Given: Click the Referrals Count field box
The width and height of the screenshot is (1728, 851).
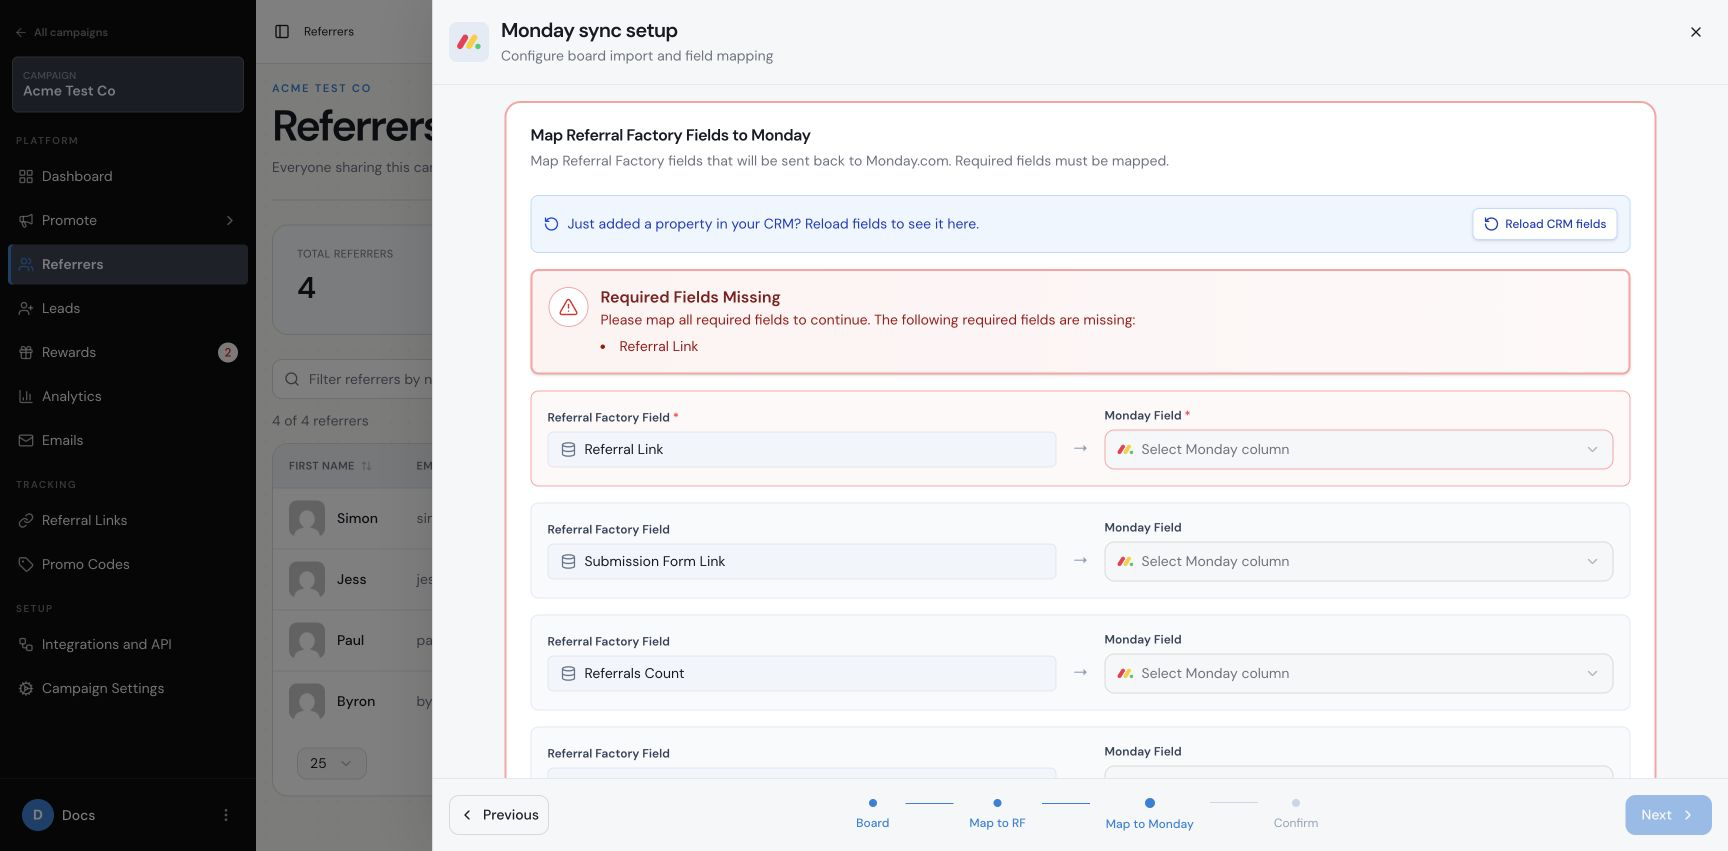Looking at the screenshot, I should pyautogui.click(x=801, y=674).
